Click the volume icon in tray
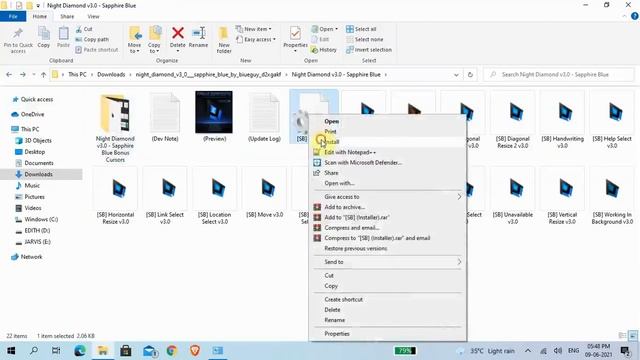Viewport: 640px width, 360px height. click(x=558, y=351)
